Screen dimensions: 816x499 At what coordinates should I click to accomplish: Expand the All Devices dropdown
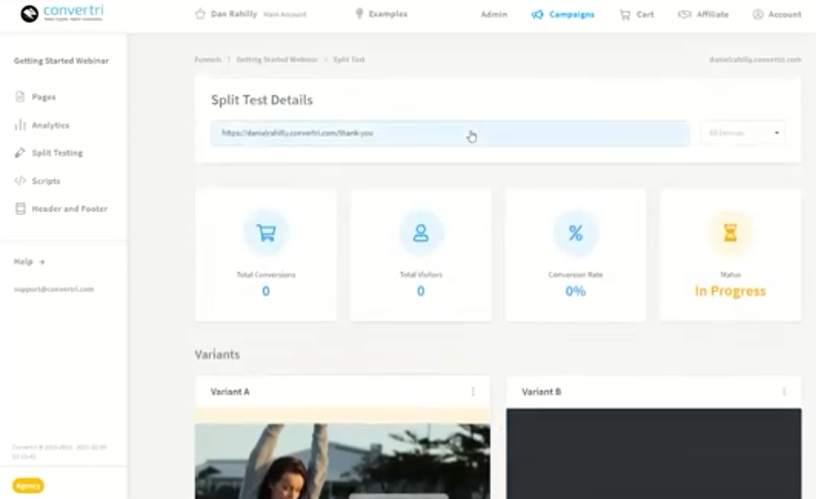tap(742, 133)
